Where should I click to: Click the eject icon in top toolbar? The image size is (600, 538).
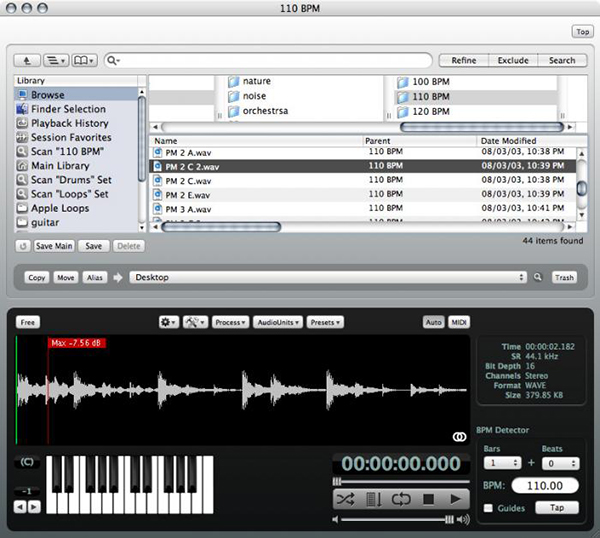pos(26,60)
